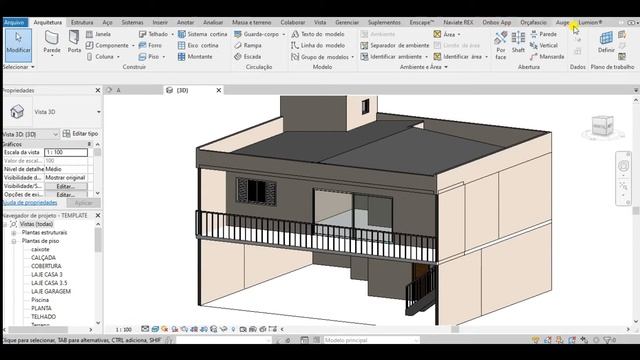Collapse the Plantas de piso tree node
Viewport: 640px width, 360px height.
13,241
